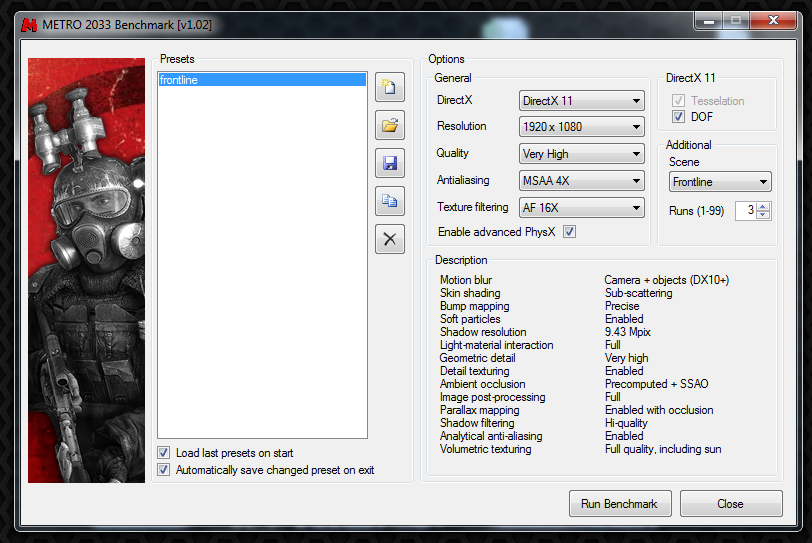Image resolution: width=812 pixels, height=543 pixels.
Task: Click the 'Very high' geometric detail value
Action: 627,358
